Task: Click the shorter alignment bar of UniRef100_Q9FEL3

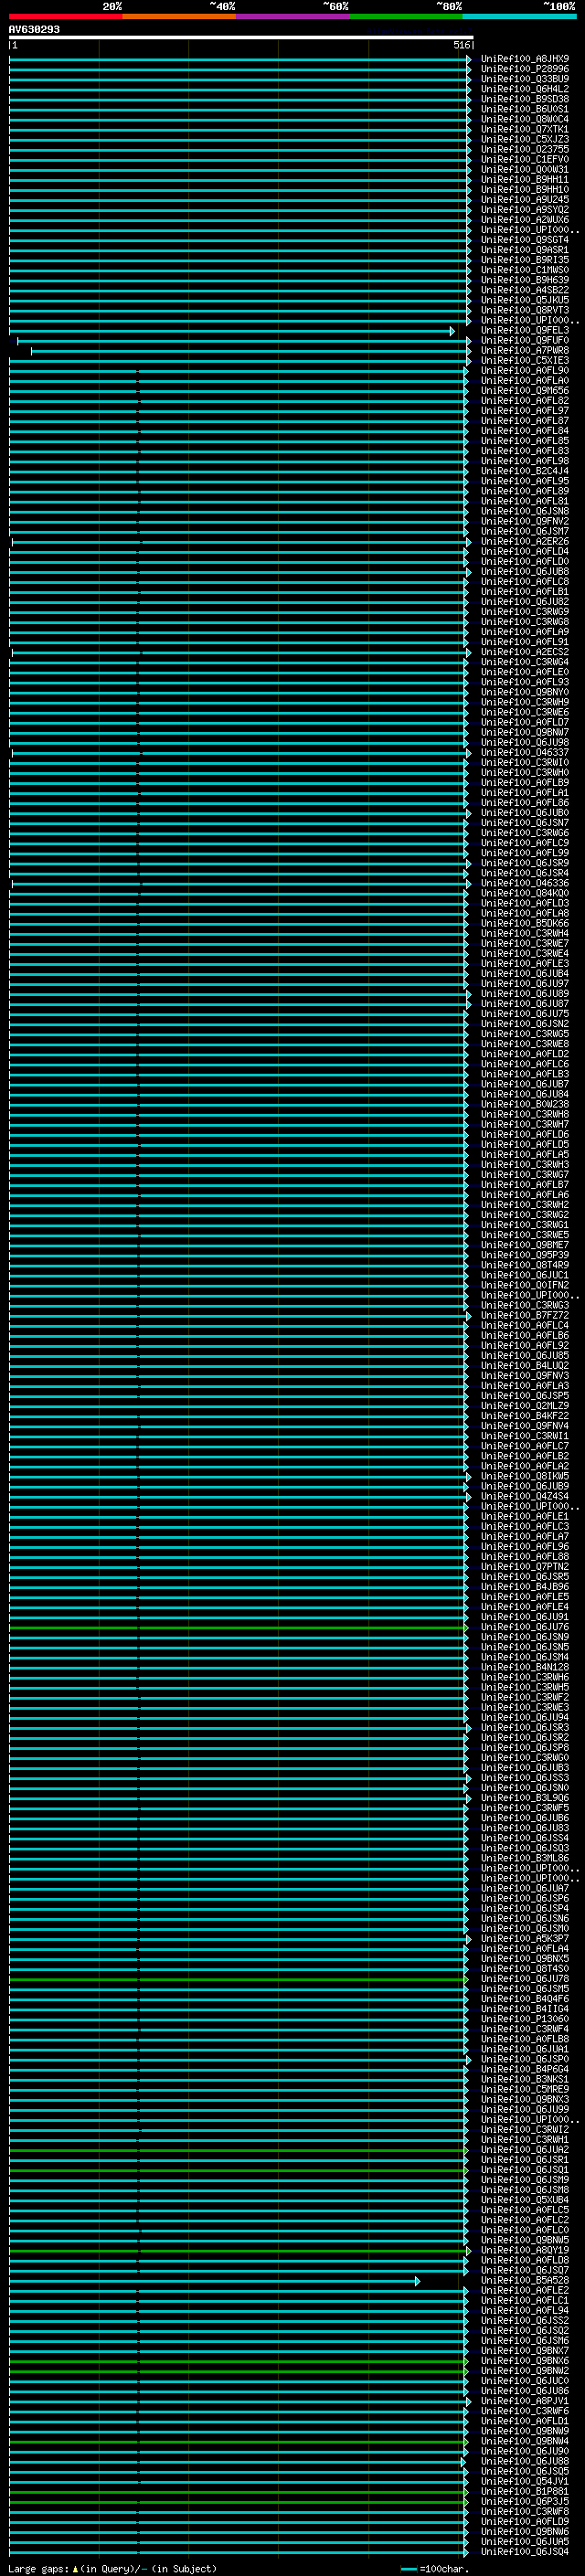Action: [232, 331]
